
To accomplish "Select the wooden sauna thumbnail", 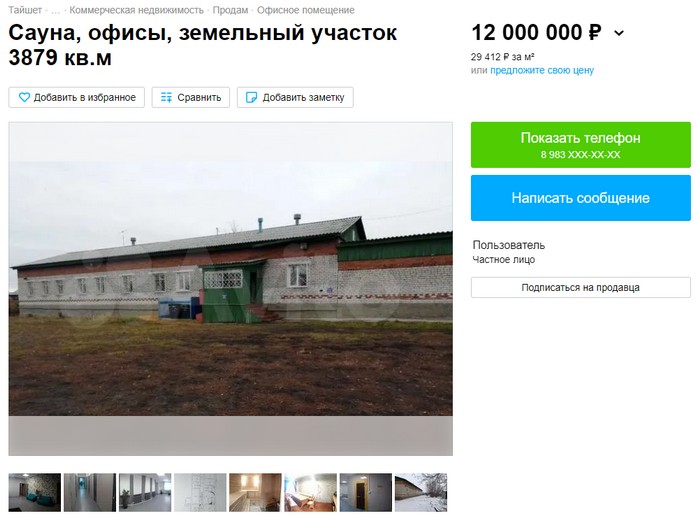I will (255, 492).
